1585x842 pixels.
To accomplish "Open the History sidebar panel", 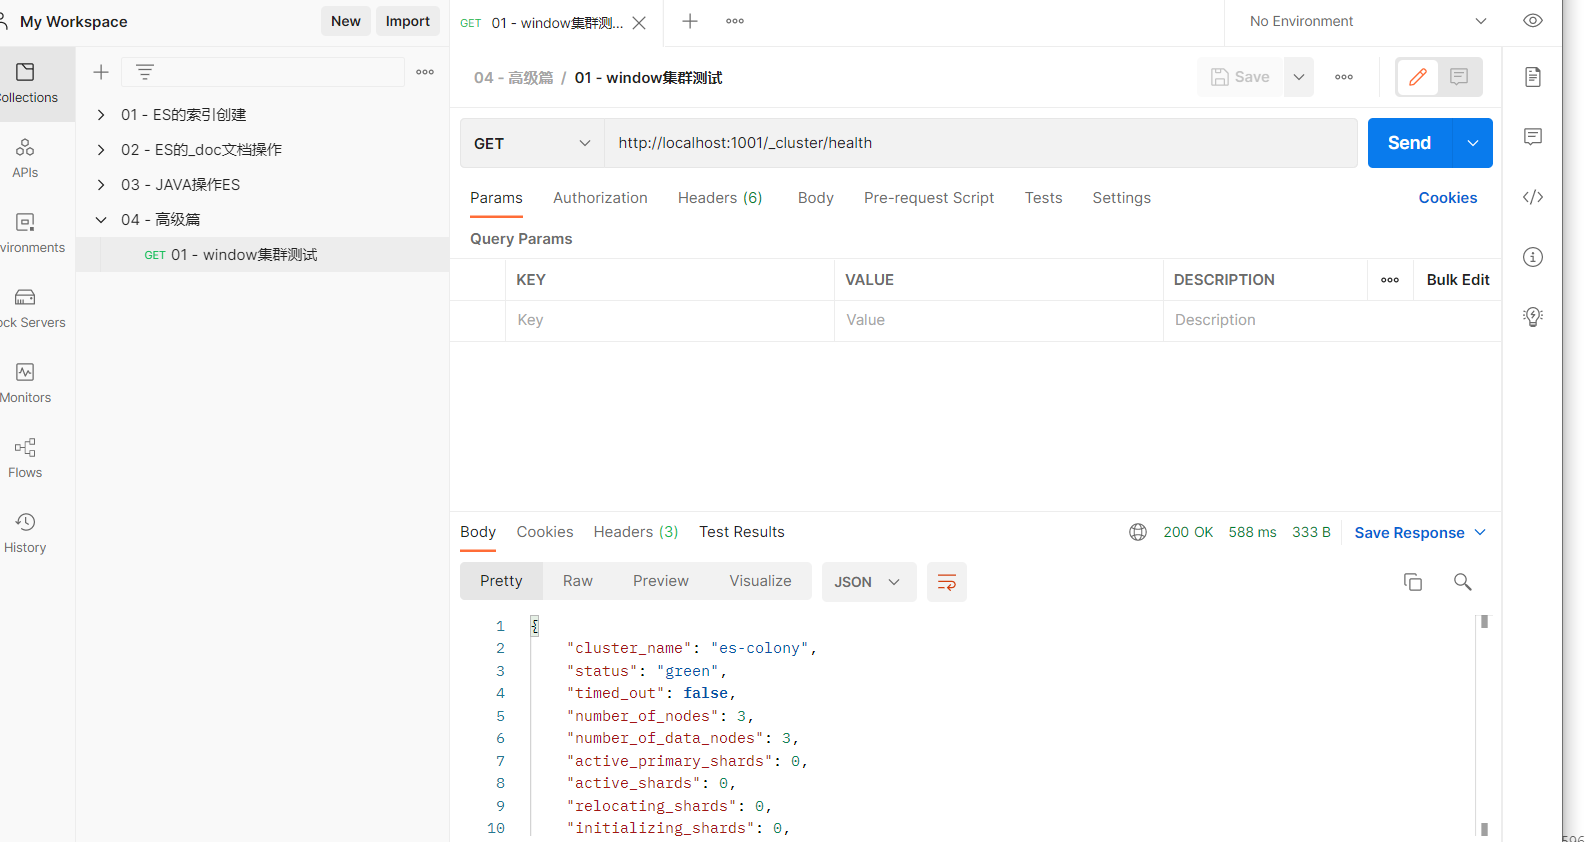I will (25, 532).
